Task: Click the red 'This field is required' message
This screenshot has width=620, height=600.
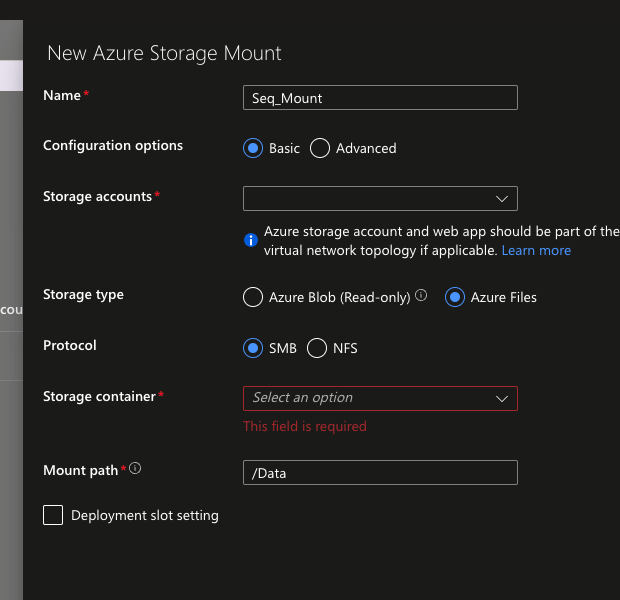Action: [x=305, y=426]
